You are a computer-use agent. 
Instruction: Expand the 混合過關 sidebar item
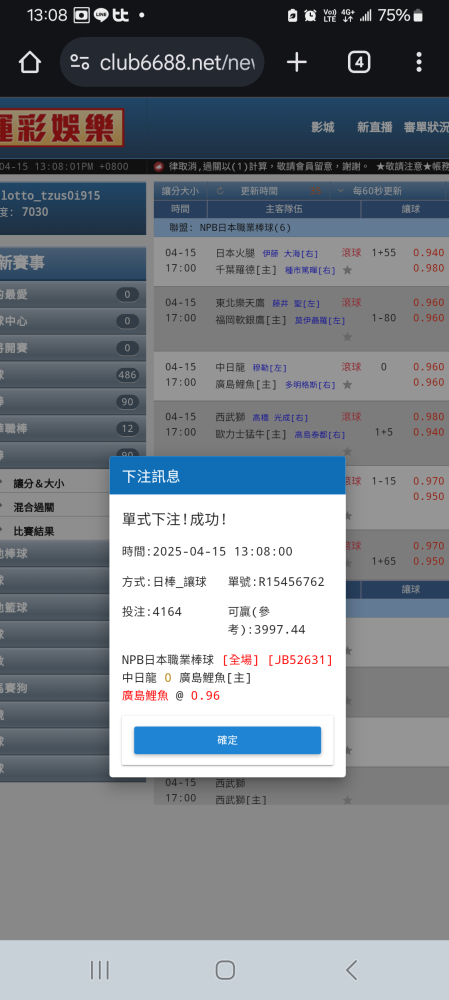click(x=34, y=507)
